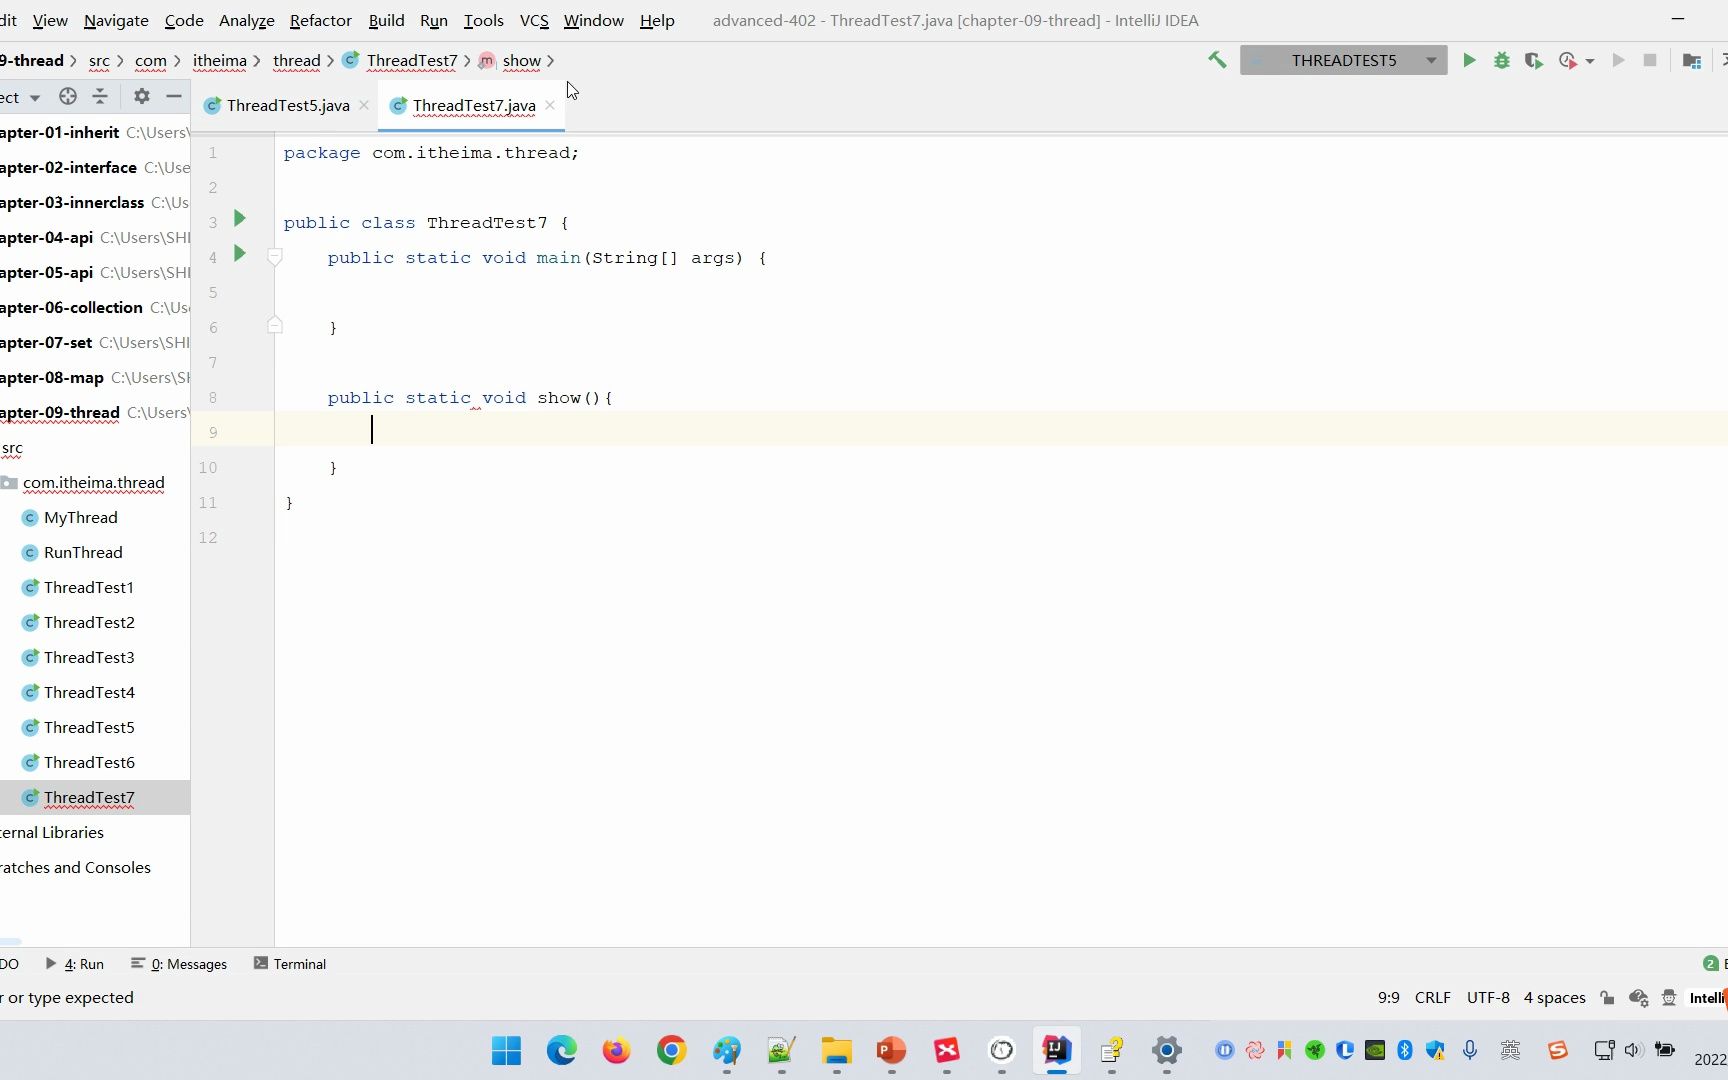
Task: Expand the profiler run options arrow
Action: (x=1590, y=61)
